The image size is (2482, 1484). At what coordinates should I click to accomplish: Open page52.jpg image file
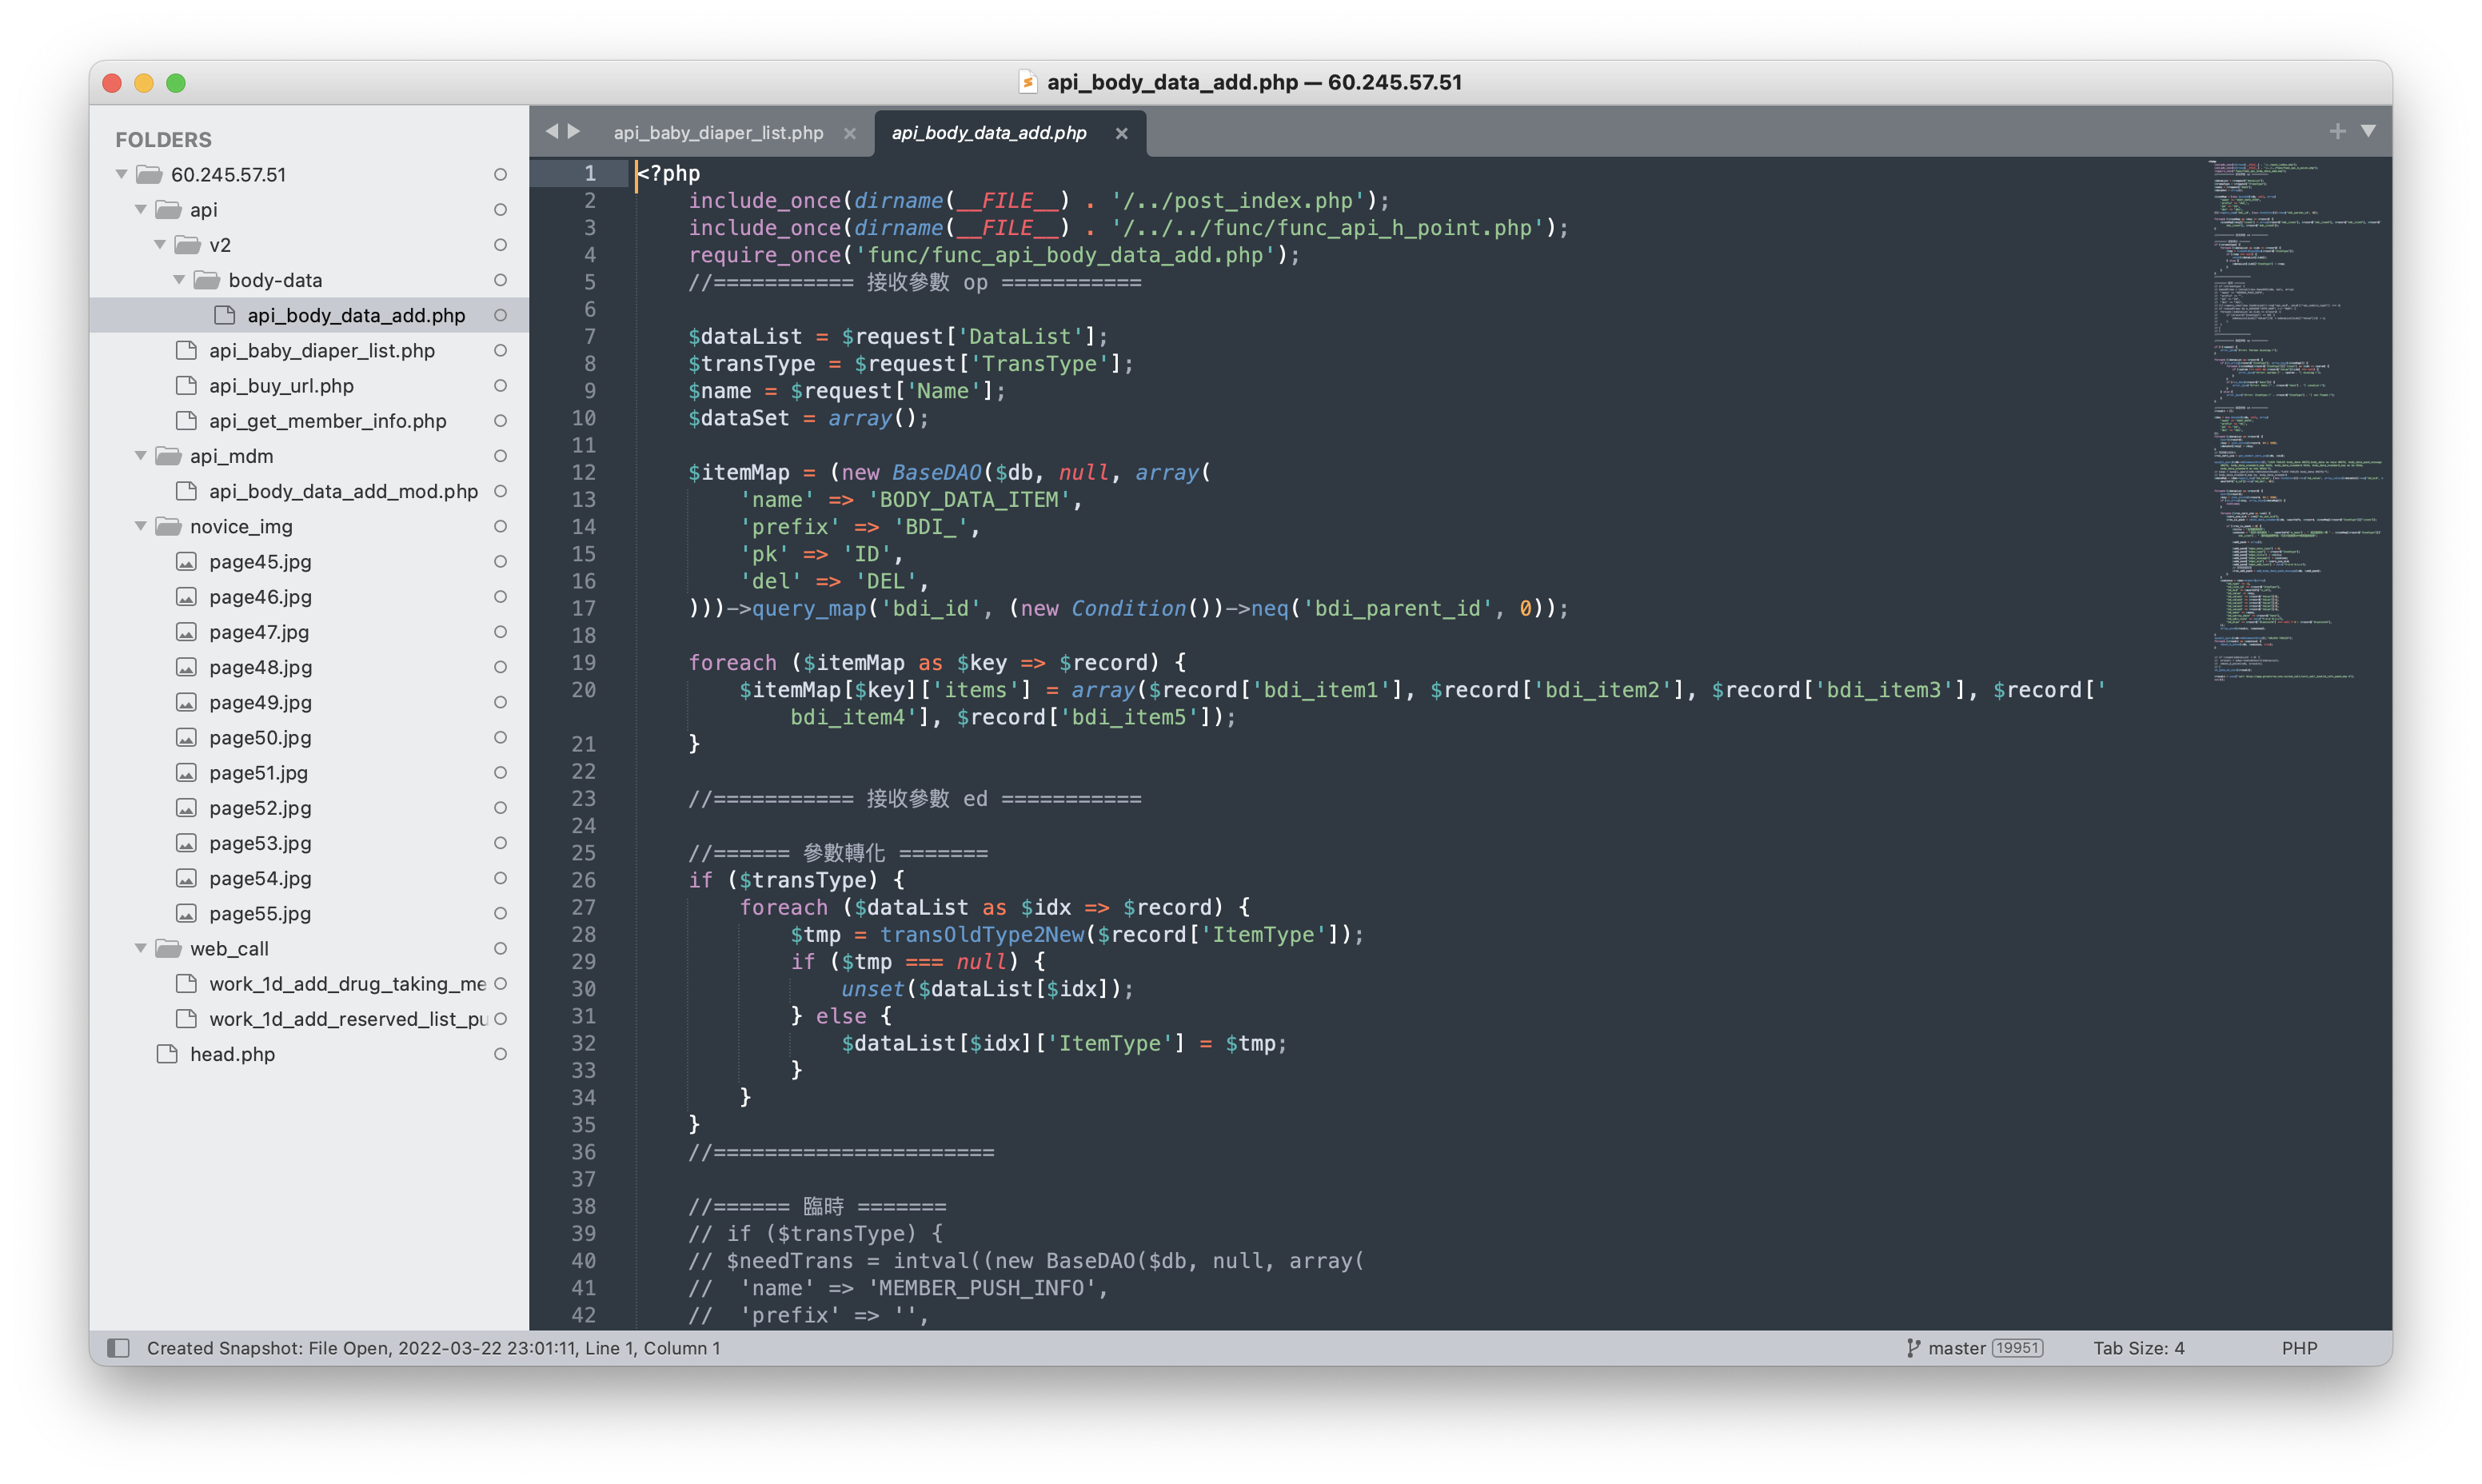point(260,808)
